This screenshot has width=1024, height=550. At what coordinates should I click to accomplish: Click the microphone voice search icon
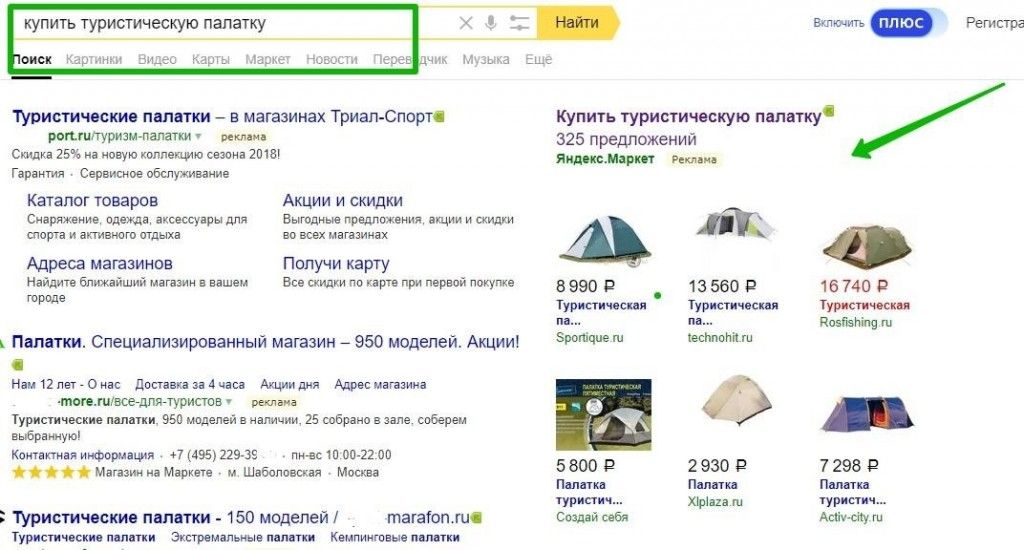(491, 23)
